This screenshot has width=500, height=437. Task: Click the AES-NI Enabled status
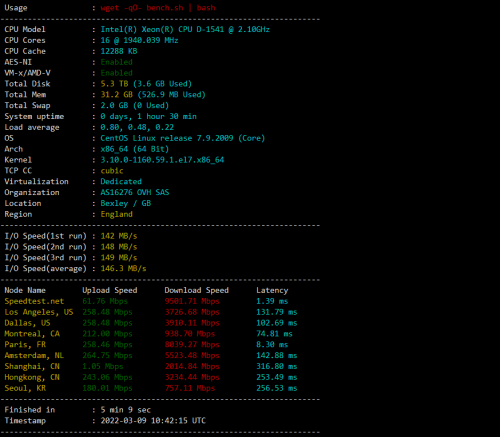click(117, 62)
